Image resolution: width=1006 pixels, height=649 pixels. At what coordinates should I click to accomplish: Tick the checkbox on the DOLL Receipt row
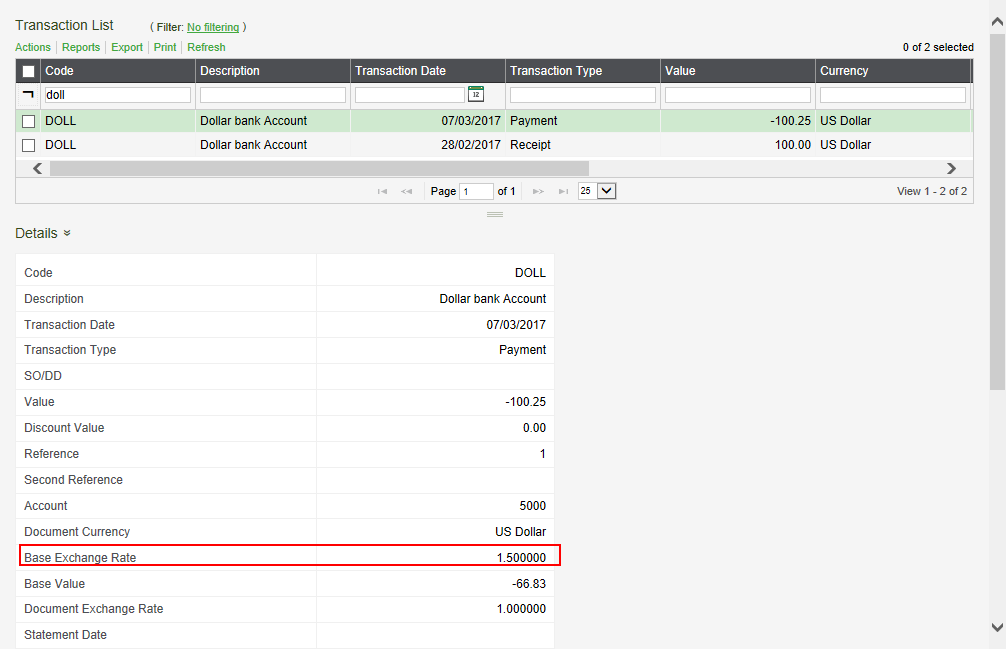tap(27, 144)
